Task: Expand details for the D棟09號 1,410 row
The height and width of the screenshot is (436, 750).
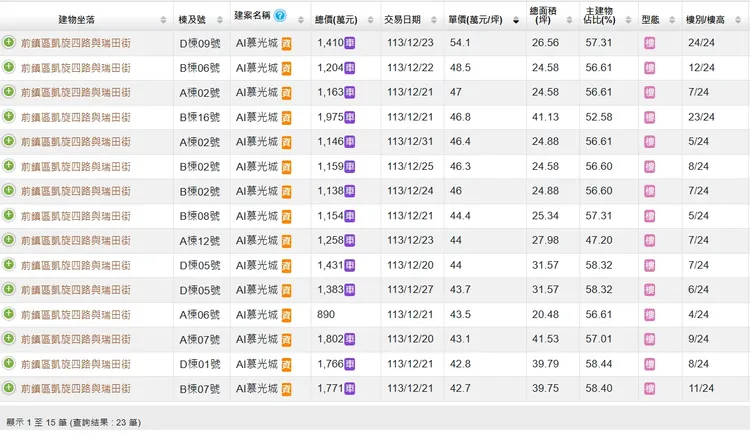Action: click(x=9, y=42)
